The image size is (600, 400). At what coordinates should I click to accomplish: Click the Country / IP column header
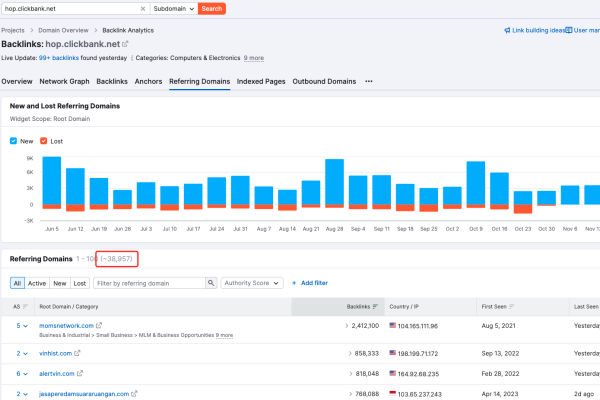[x=404, y=307]
